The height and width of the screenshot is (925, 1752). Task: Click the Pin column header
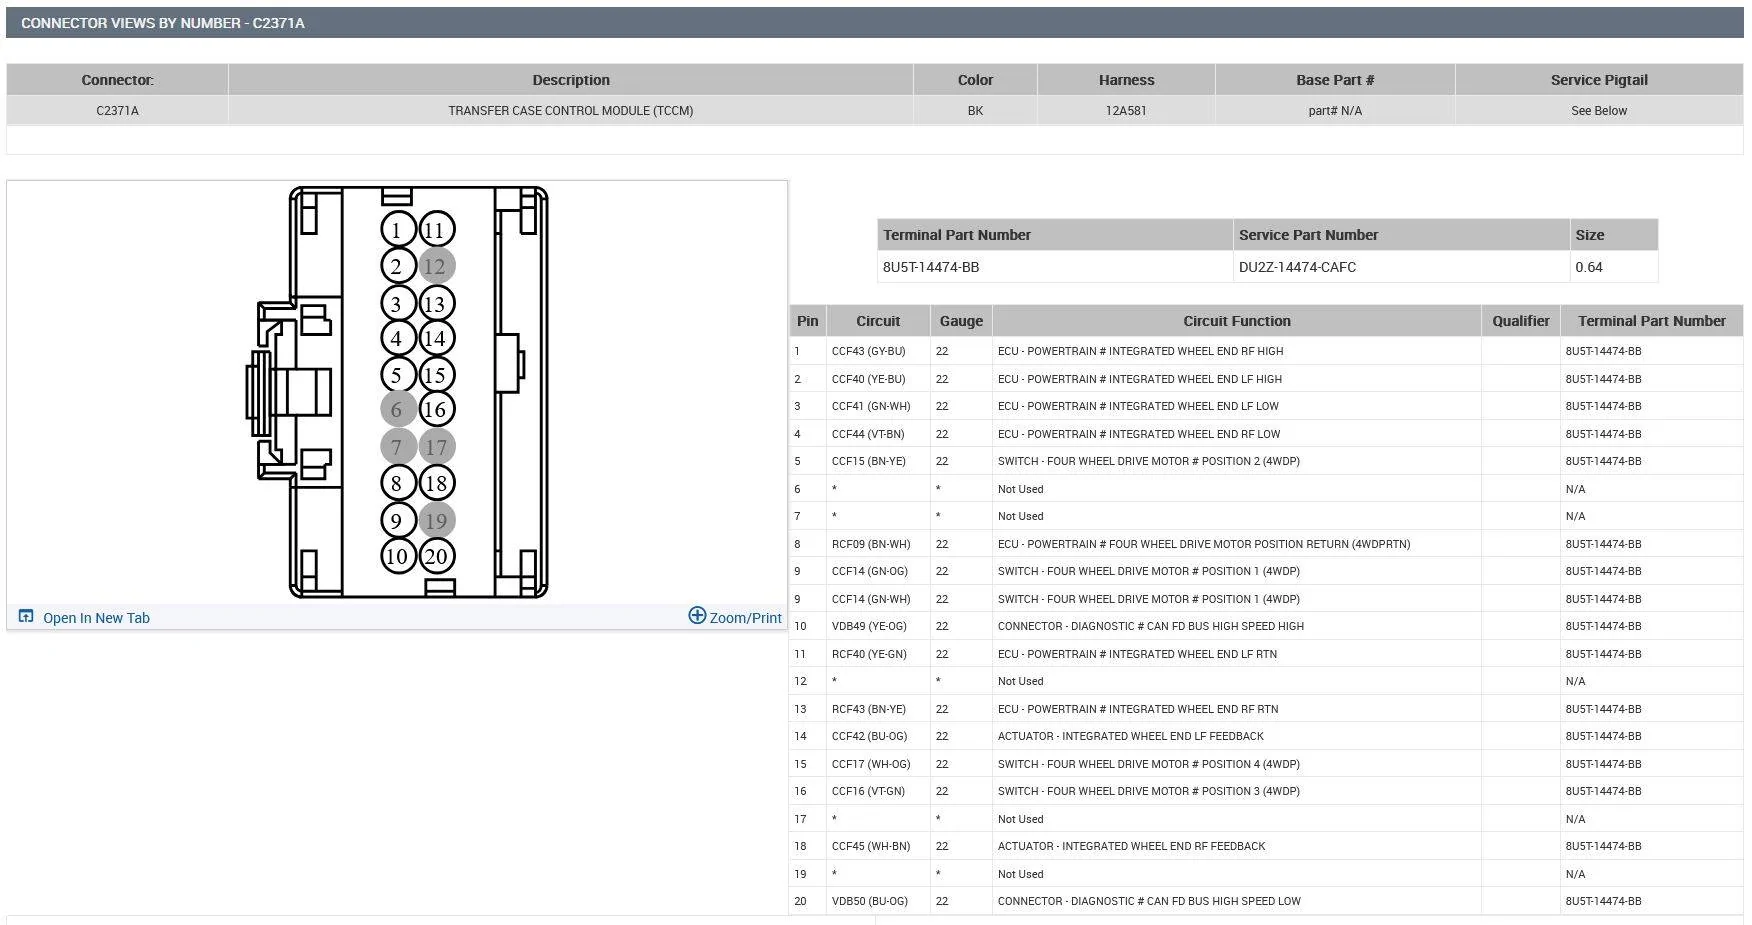point(807,321)
